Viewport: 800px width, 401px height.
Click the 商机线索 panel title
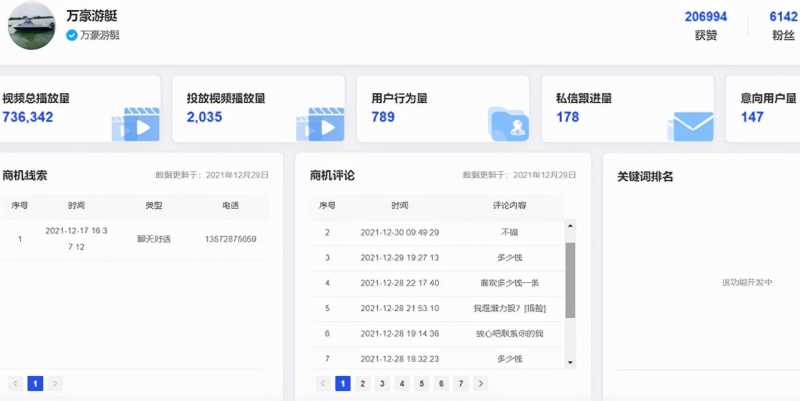[24, 176]
